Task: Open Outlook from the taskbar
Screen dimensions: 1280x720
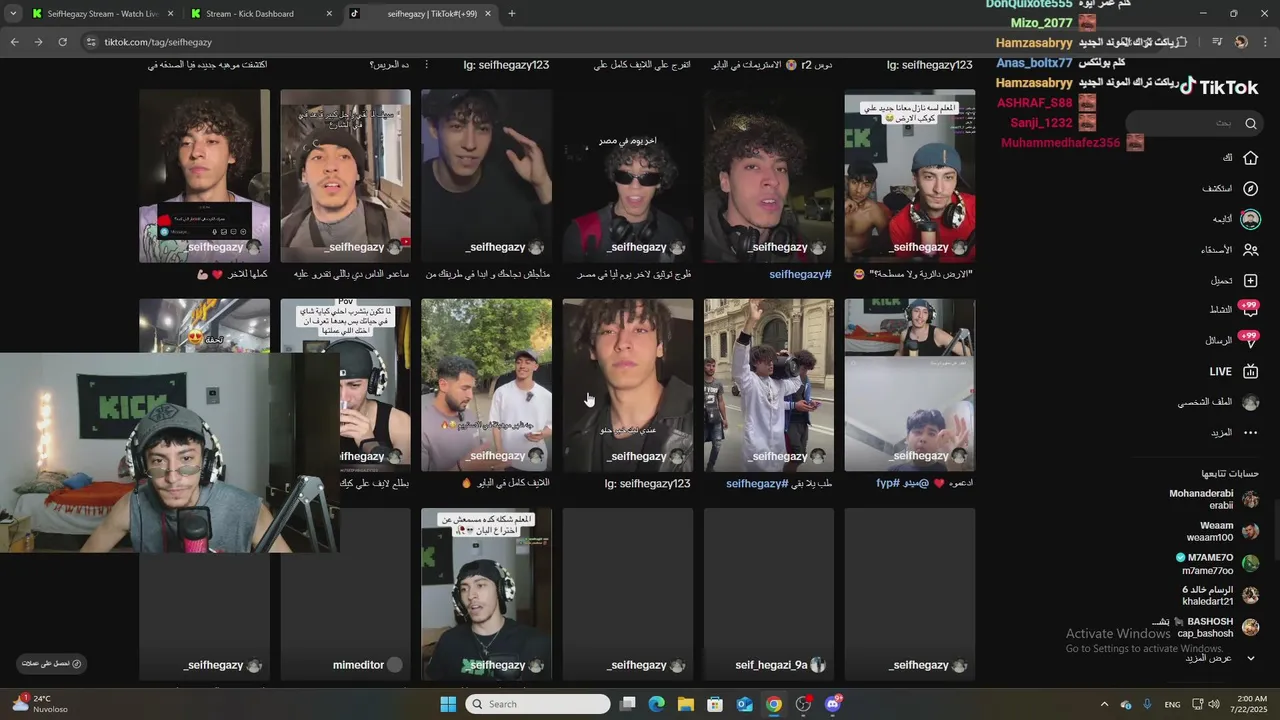Action: tap(744, 704)
